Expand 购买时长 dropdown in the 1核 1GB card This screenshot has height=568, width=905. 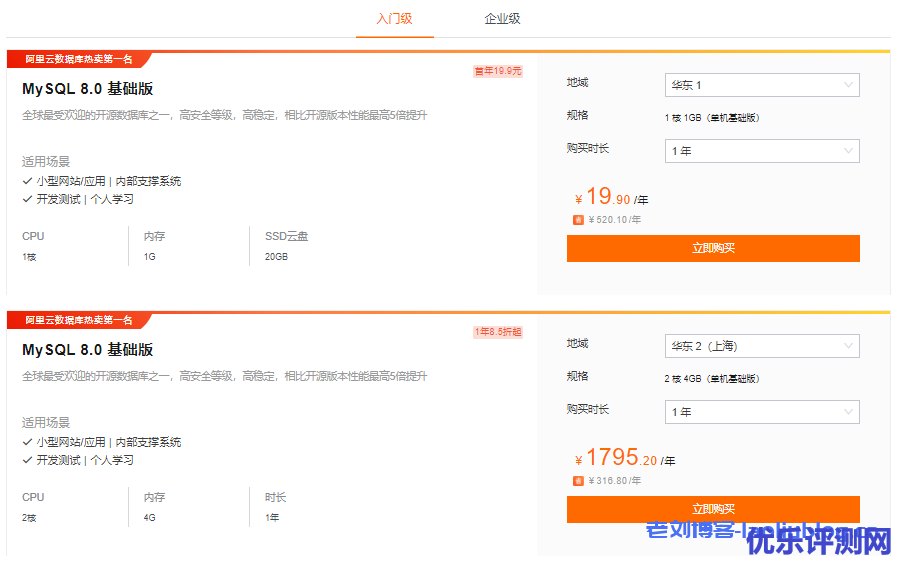pos(762,151)
